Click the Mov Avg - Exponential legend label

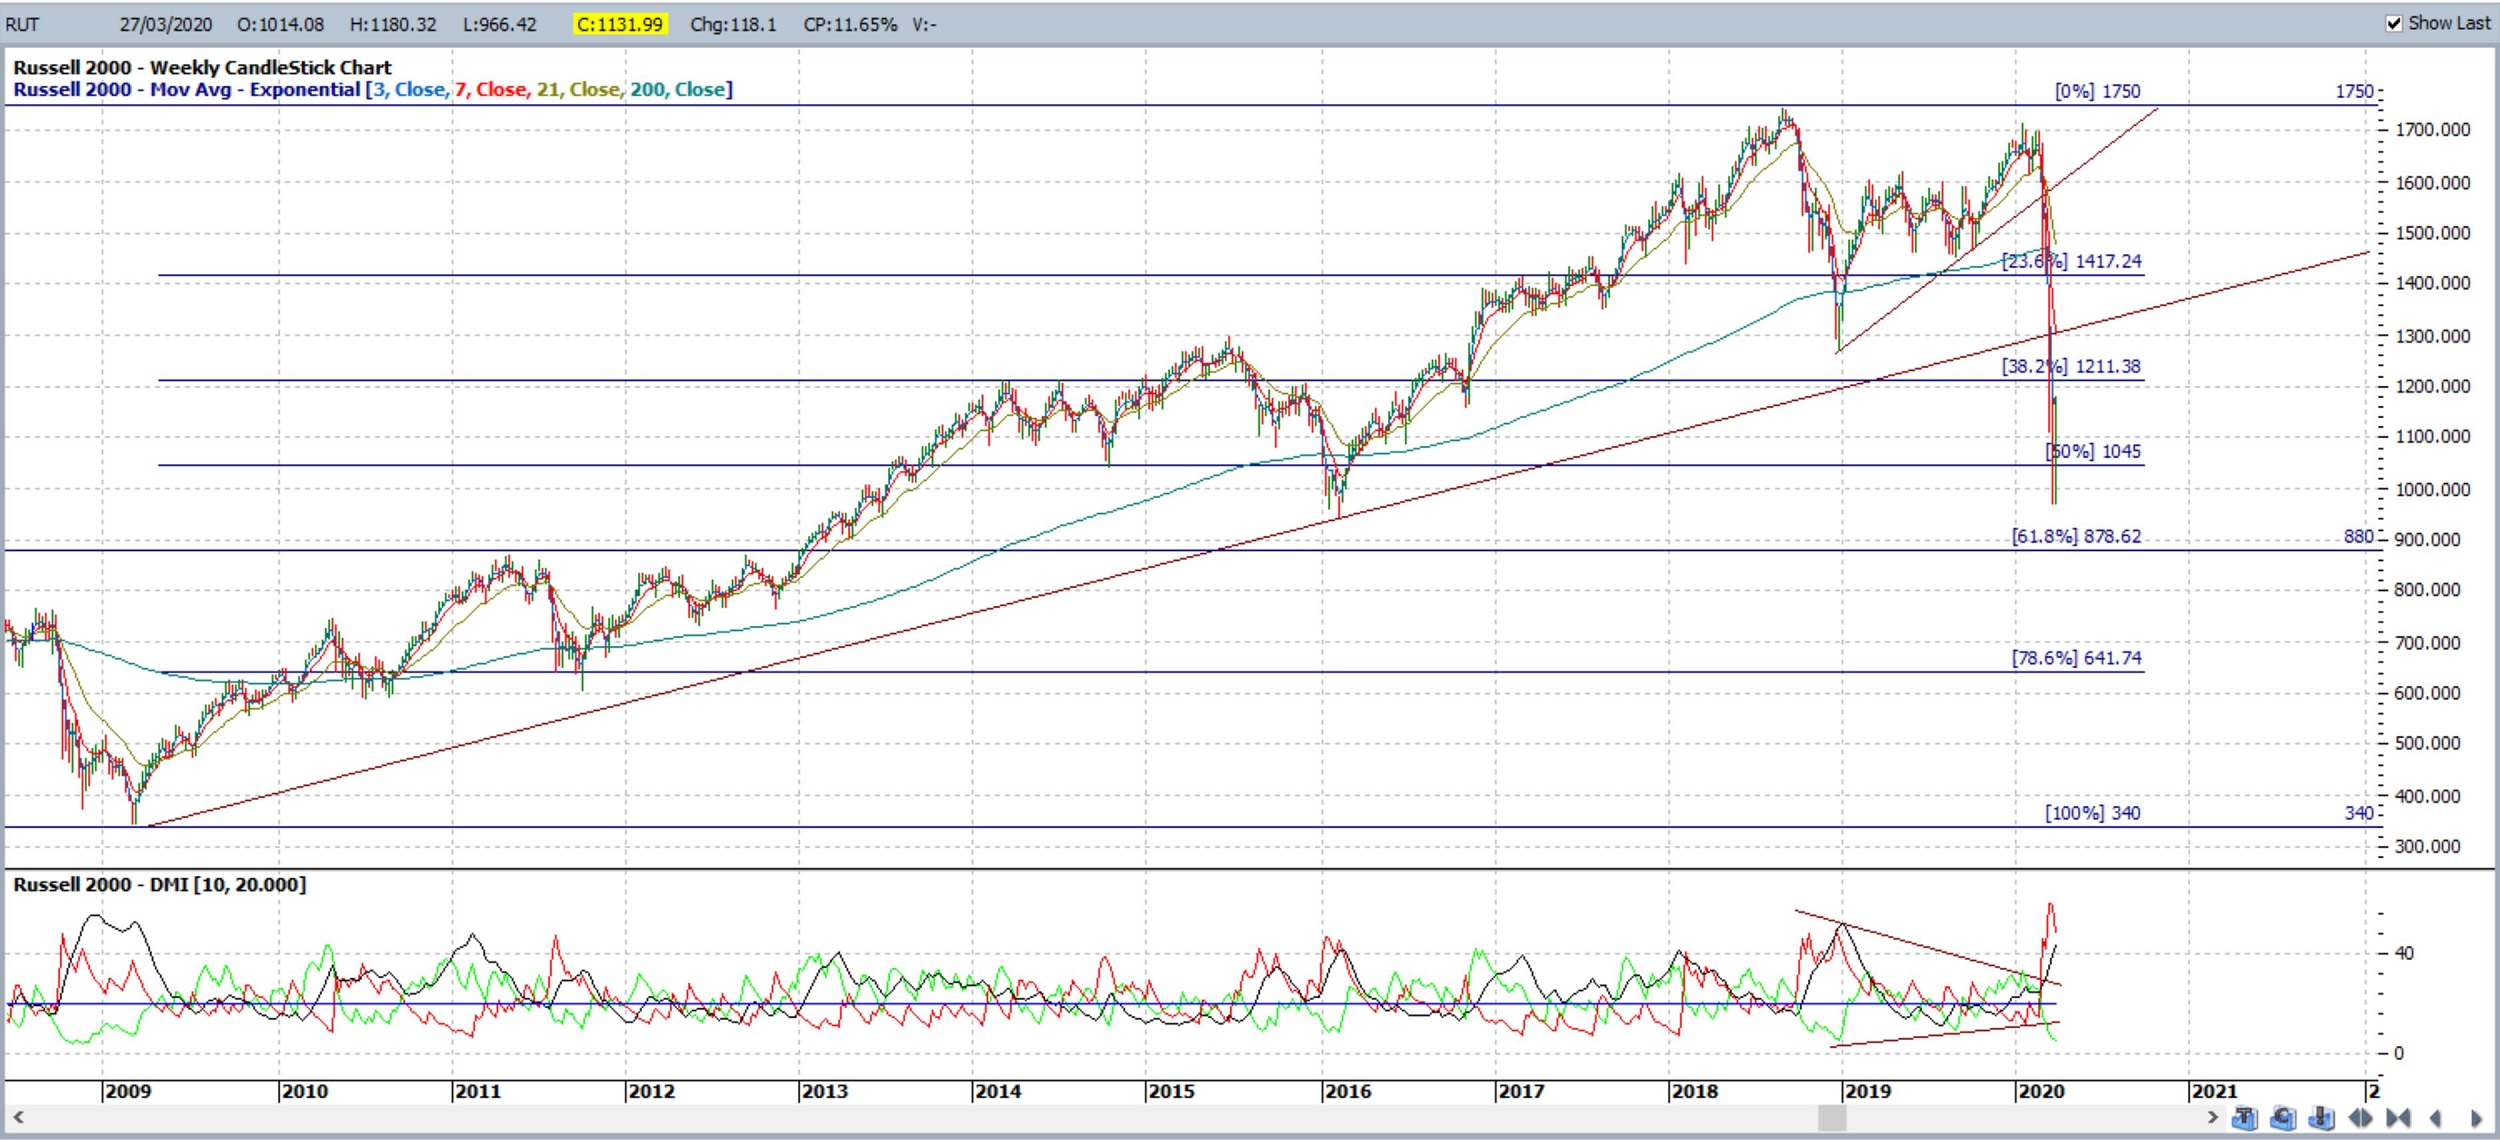click(255, 89)
